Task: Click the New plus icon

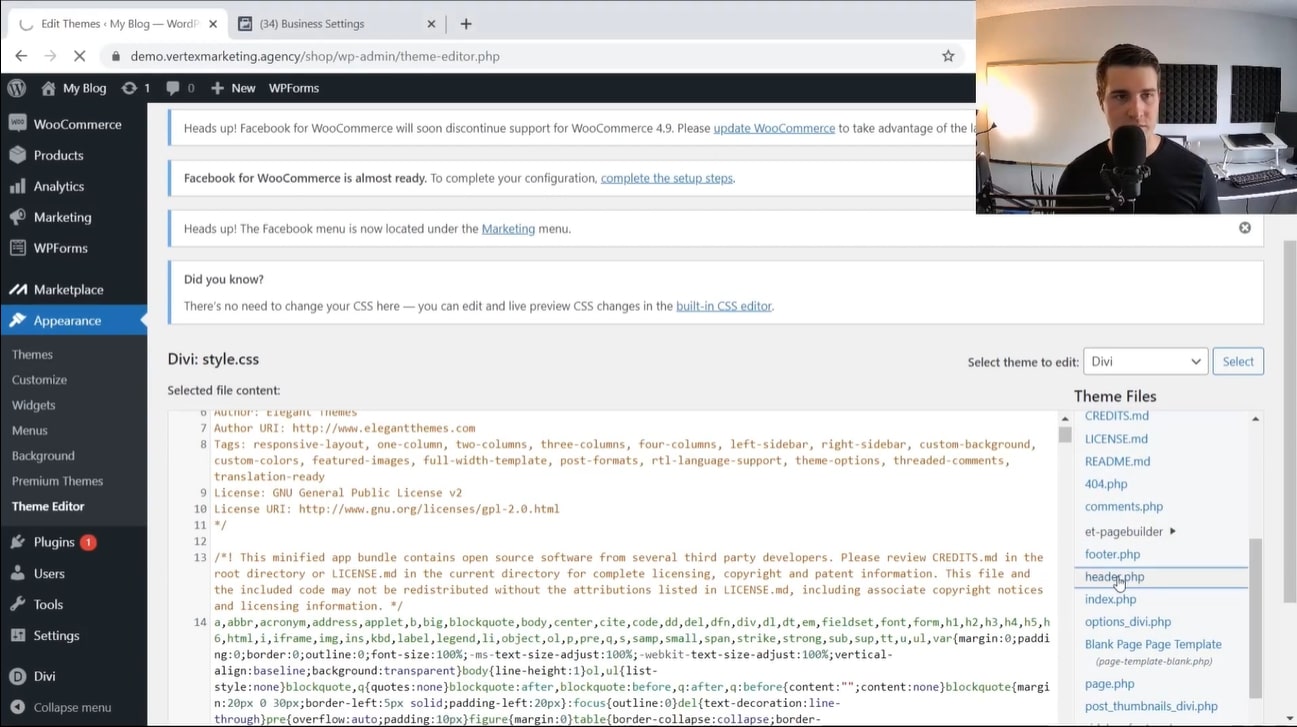Action: click(217, 88)
